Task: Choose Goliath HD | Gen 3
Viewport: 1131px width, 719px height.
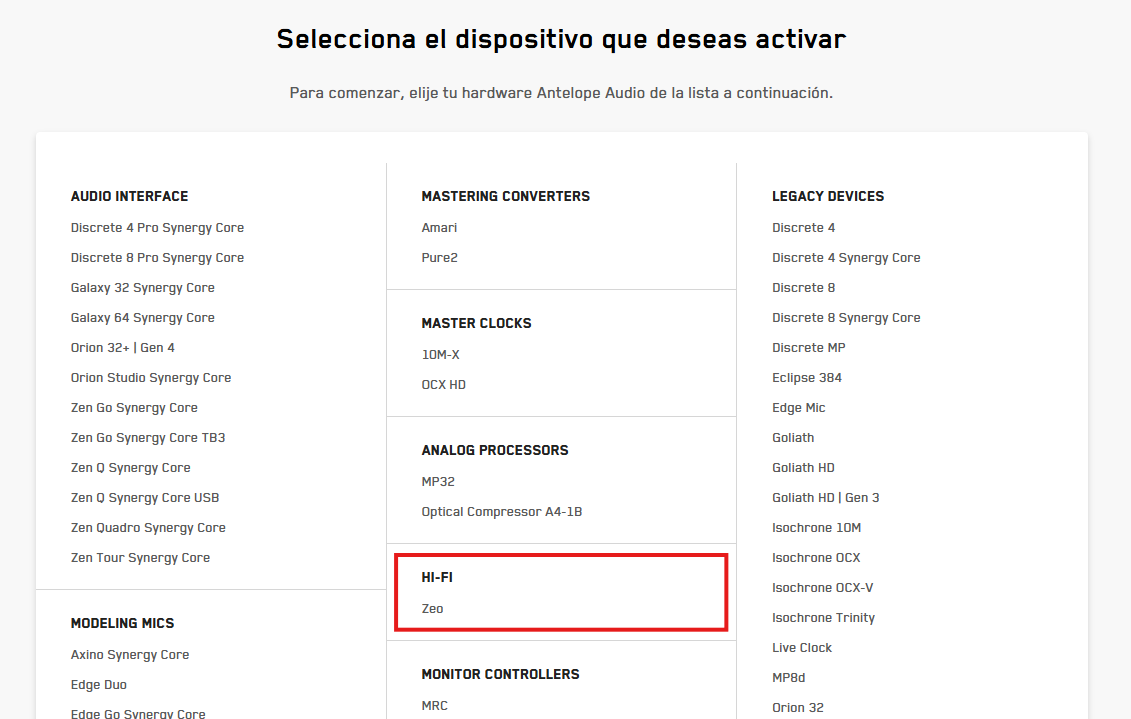Action: pos(825,498)
